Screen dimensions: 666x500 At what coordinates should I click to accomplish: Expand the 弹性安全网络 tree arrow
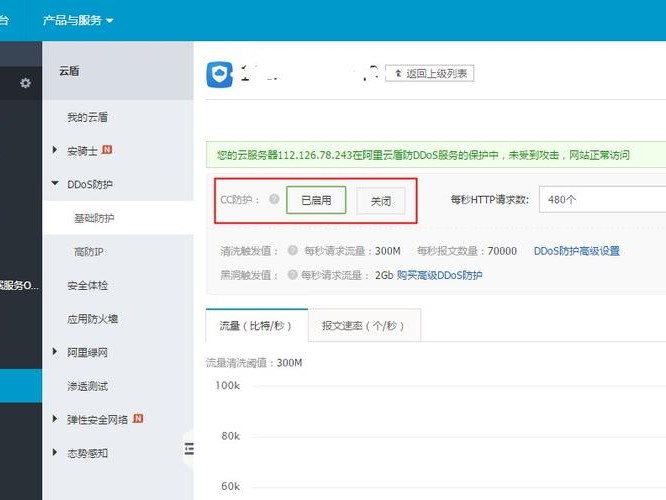tap(55, 418)
